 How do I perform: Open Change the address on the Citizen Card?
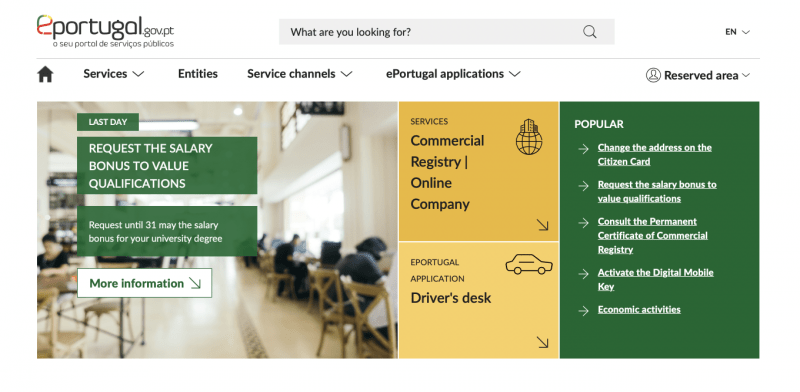(655, 154)
